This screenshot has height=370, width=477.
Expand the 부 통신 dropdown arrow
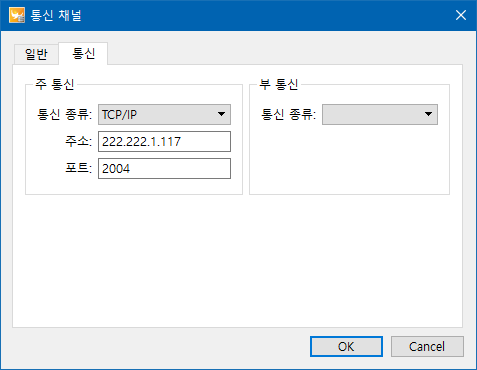pos(428,114)
